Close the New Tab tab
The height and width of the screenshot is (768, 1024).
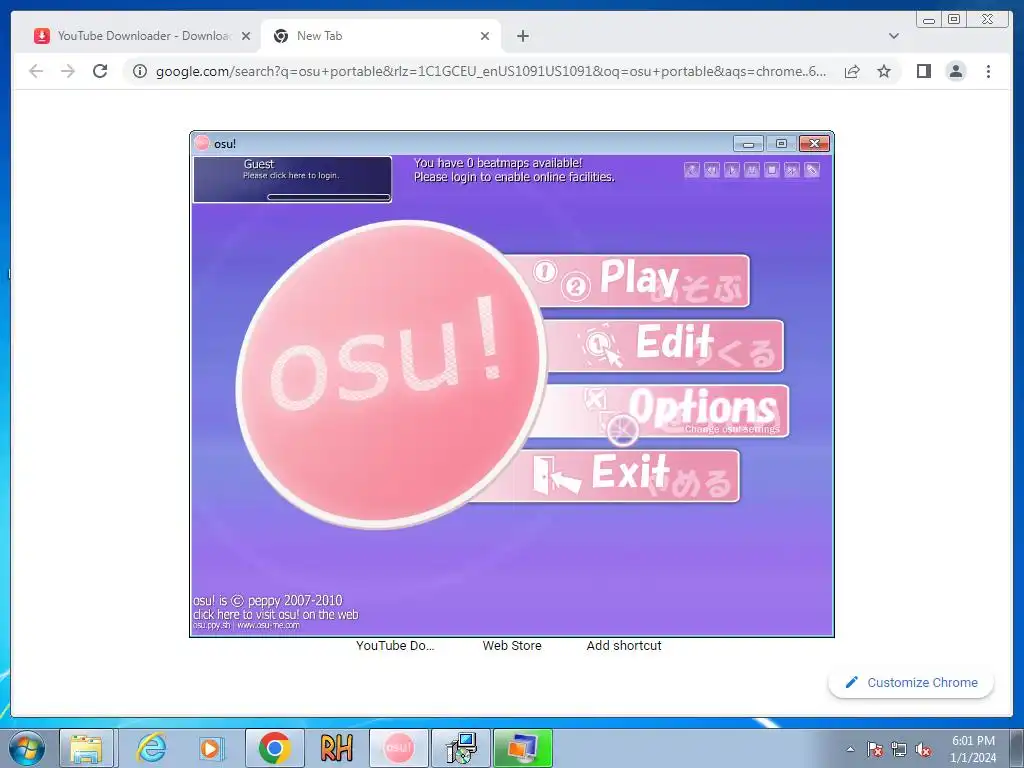(485, 36)
